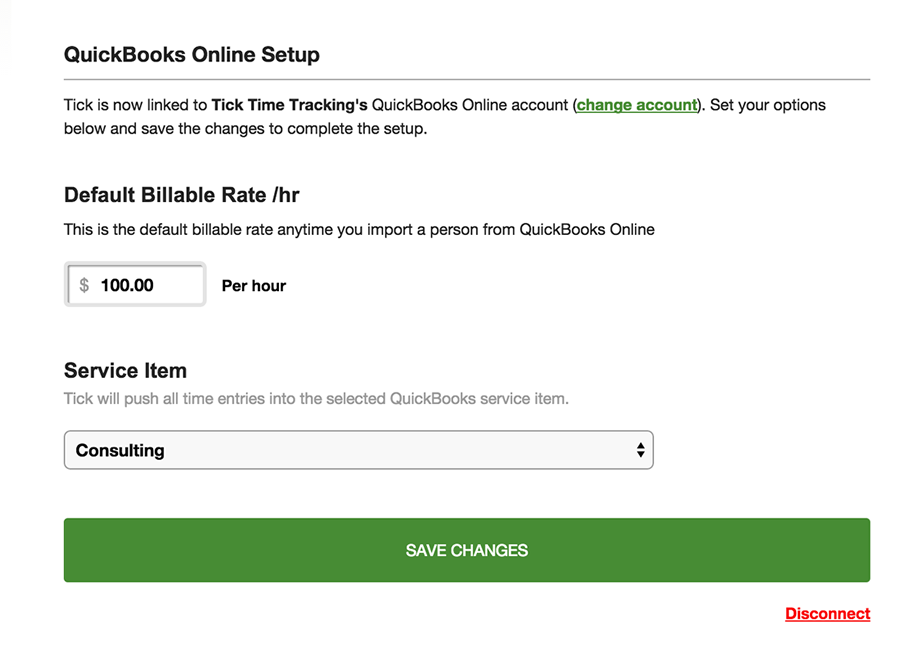Viewport: 900px width, 652px height.
Task: Click the bold Tick Time Tracking's text
Action: pyautogui.click(x=289, y=105)
